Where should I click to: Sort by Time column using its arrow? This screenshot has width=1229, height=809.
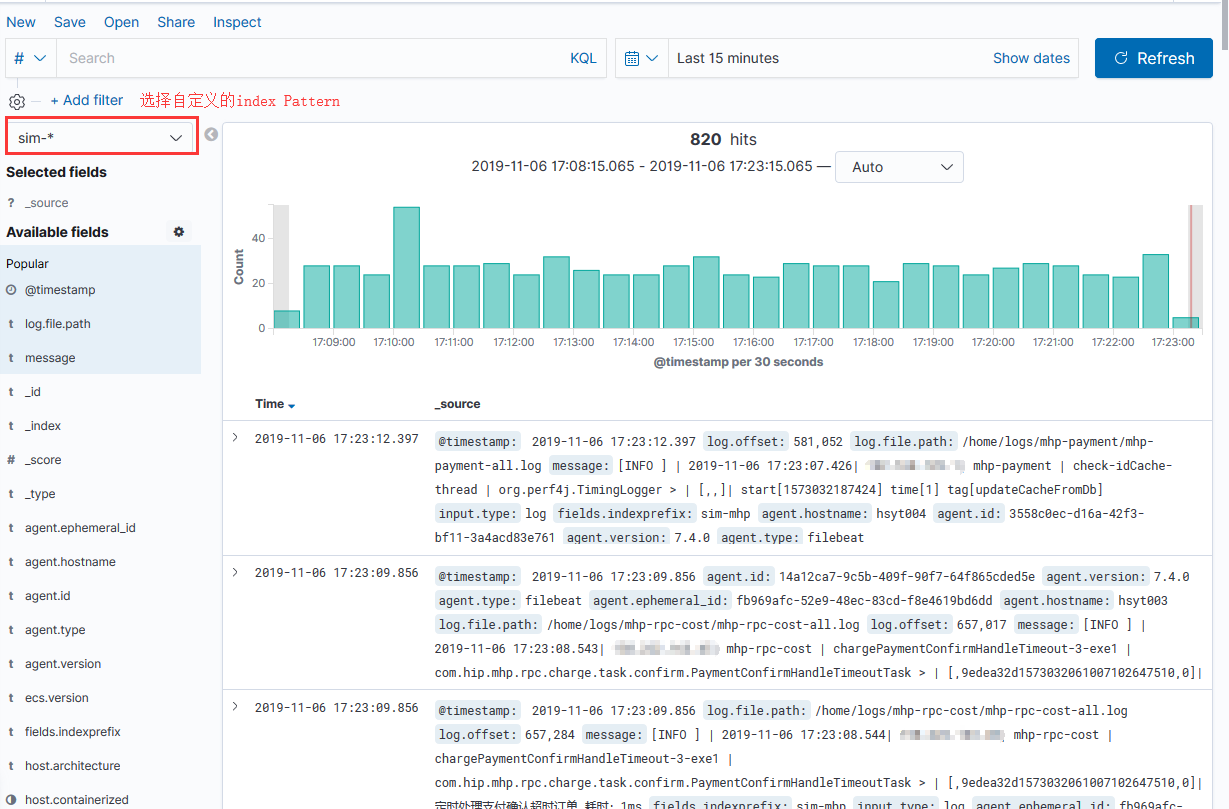click(291, 404)
